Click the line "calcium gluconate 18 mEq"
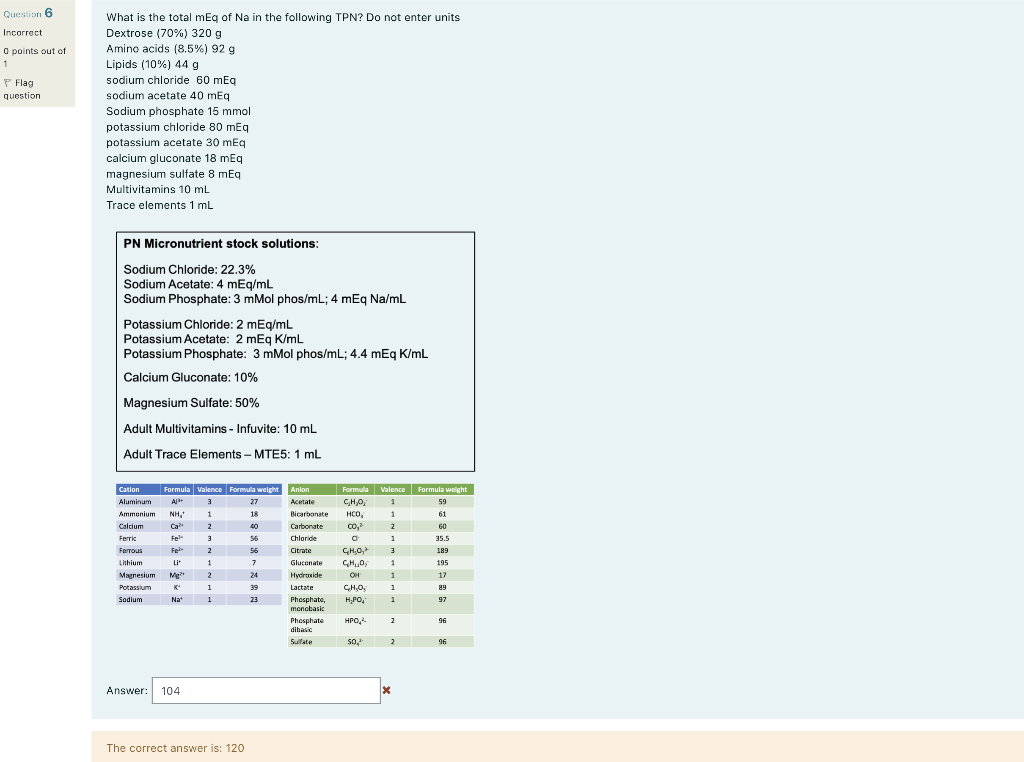This screenshot has width=1024, height=762. click(x=174, y=159)
